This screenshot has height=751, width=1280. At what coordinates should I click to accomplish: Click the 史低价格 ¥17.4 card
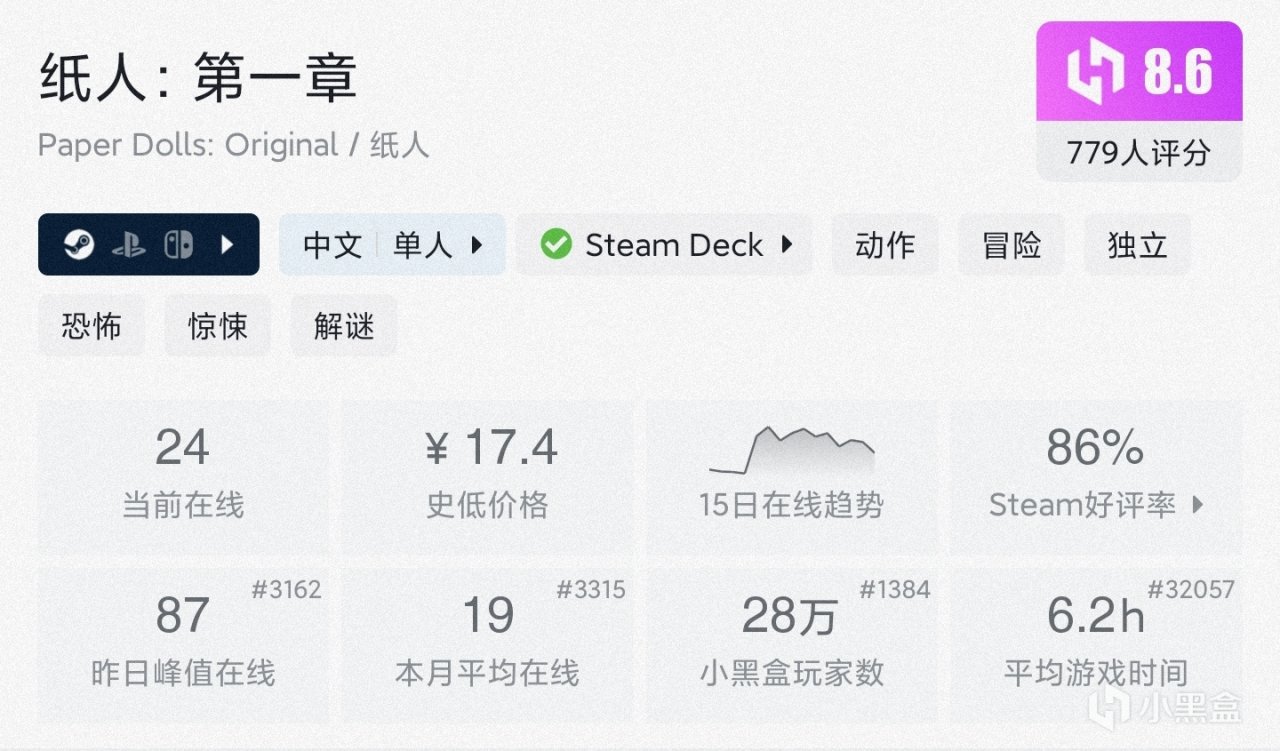pos(488,476)
